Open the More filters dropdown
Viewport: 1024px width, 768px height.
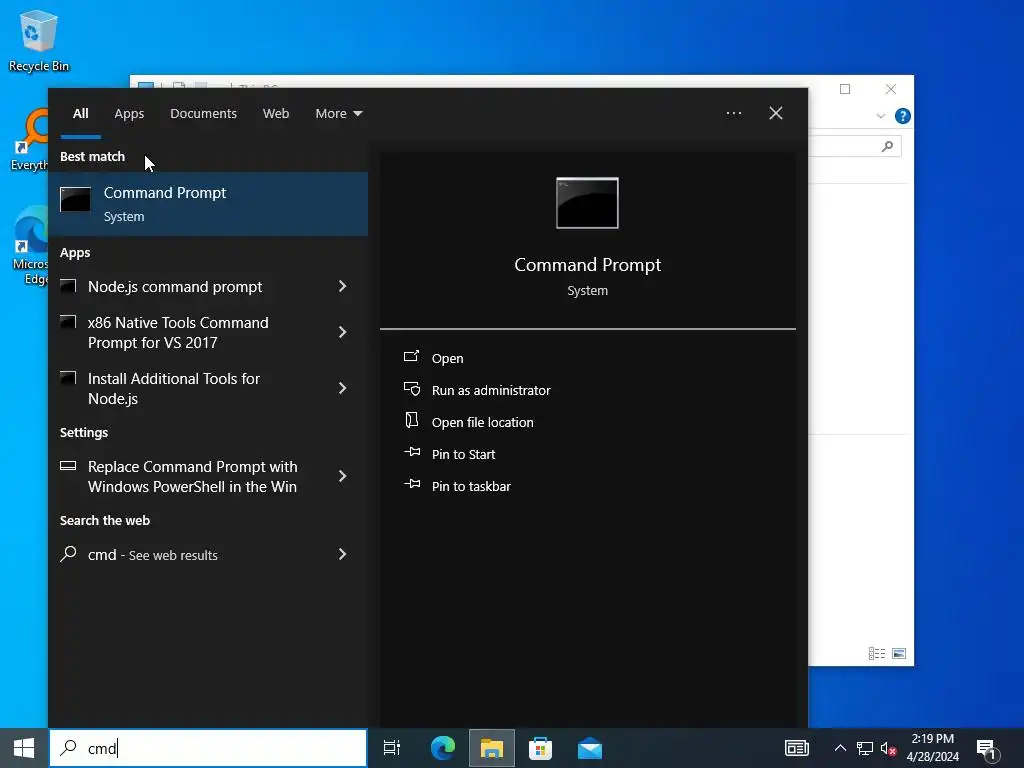[338, 114]
